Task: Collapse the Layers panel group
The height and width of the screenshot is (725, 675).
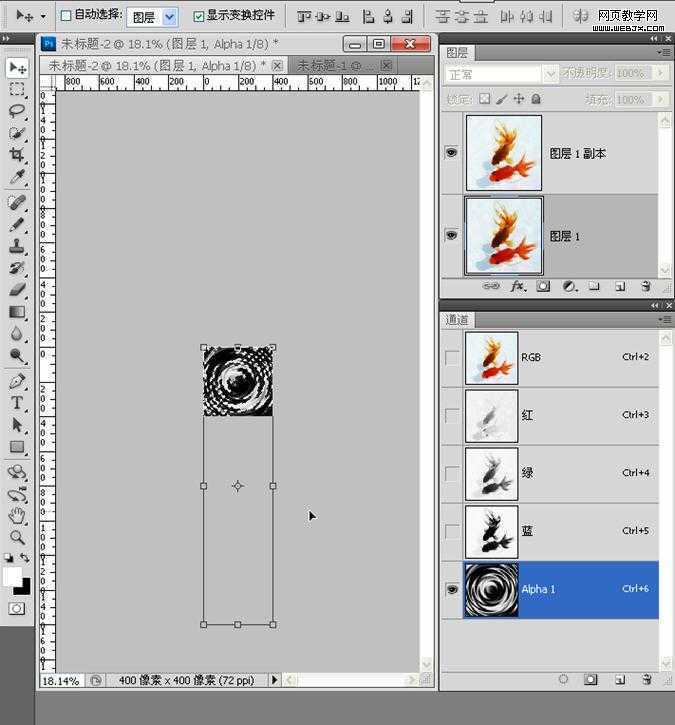Action: (x=654, y=39)
